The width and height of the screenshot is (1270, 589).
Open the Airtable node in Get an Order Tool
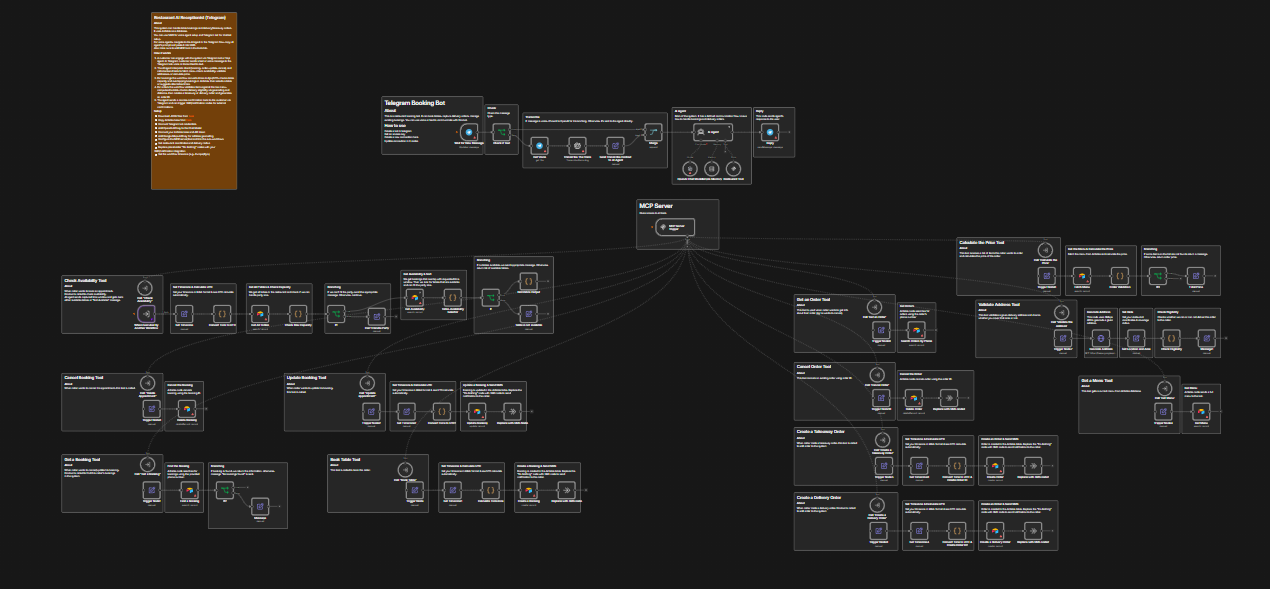click(x=915, y=329)
